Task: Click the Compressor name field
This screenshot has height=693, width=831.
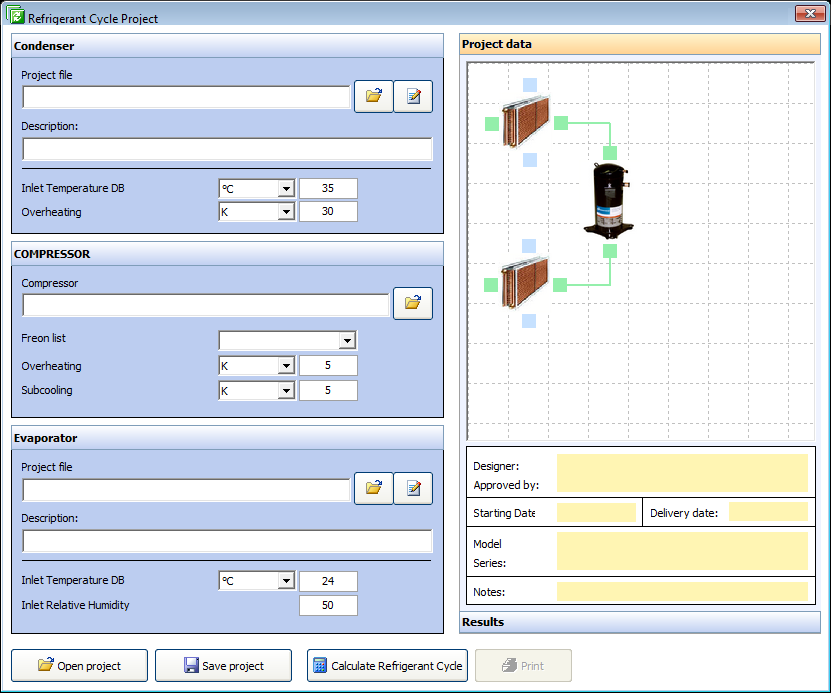Action: 206,305
